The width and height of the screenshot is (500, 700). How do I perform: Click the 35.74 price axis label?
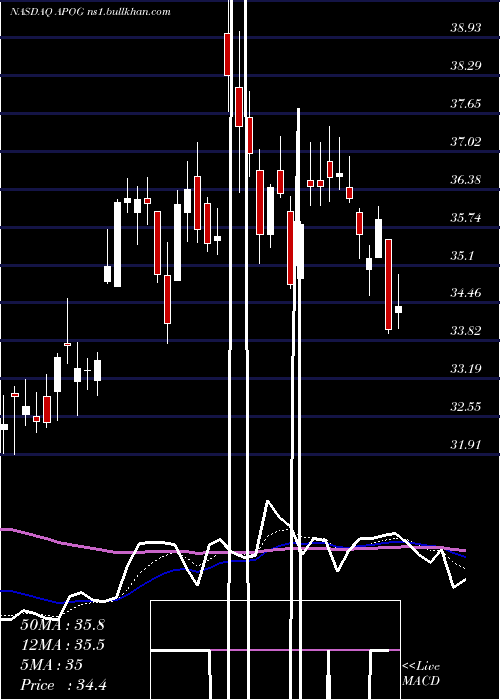point(466,218)
